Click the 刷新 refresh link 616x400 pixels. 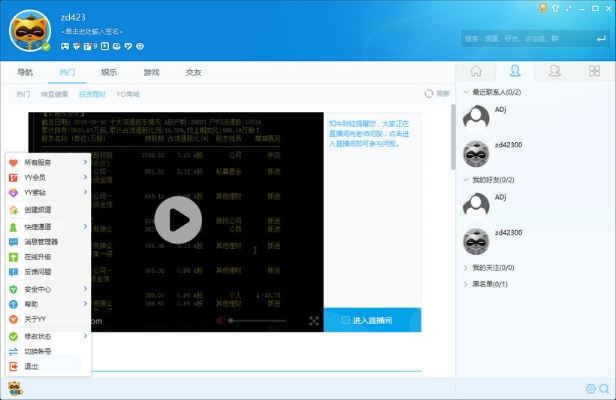[437, 93]
